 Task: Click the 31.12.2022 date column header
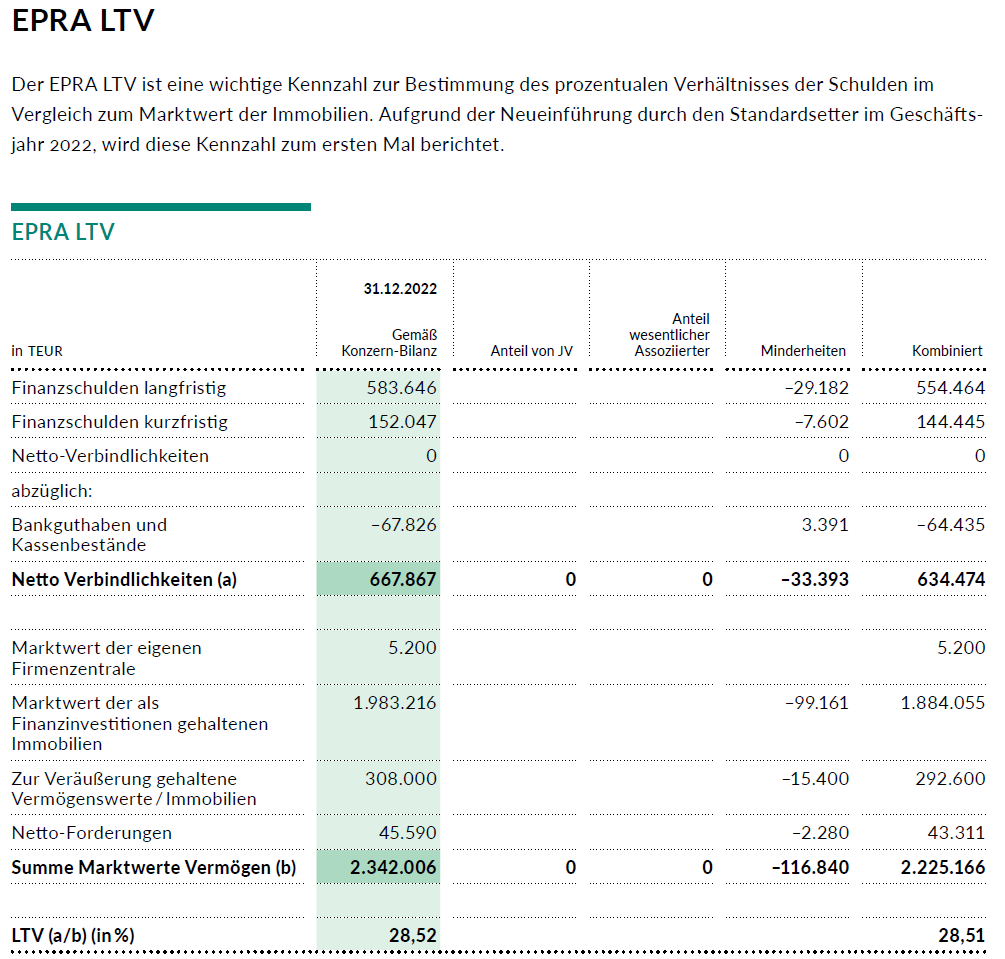(400, 289)
